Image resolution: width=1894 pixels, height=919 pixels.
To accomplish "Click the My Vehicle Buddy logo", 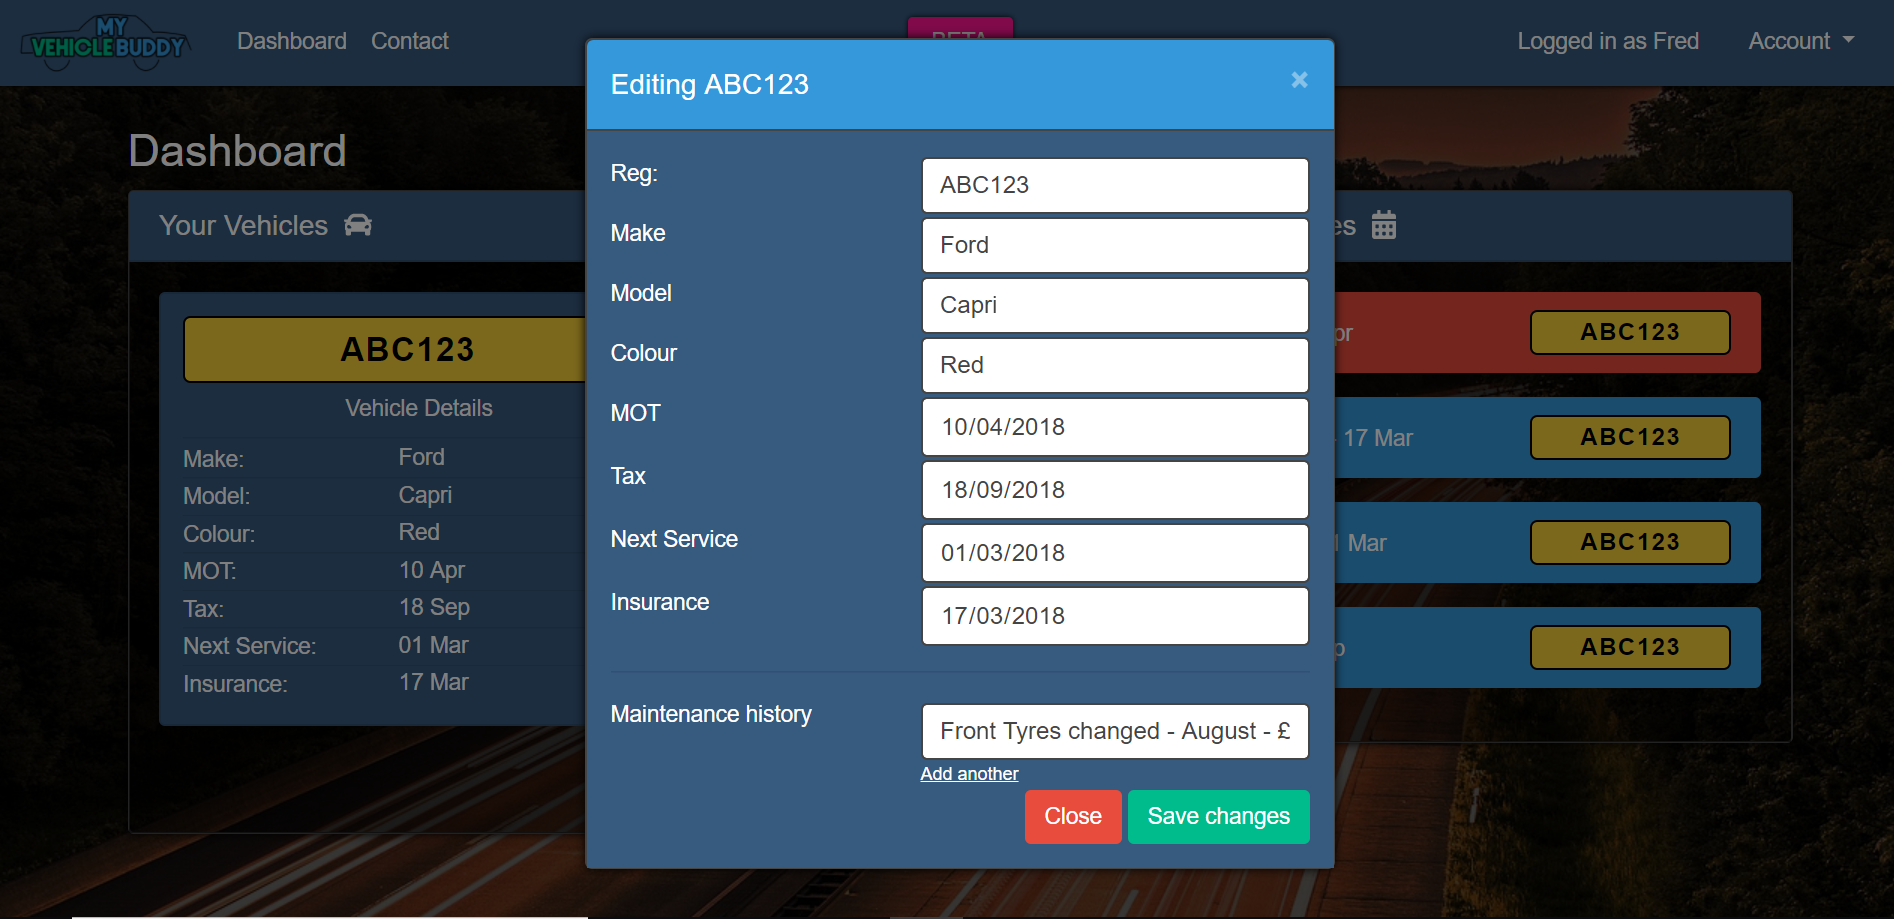I will (106, 43).
